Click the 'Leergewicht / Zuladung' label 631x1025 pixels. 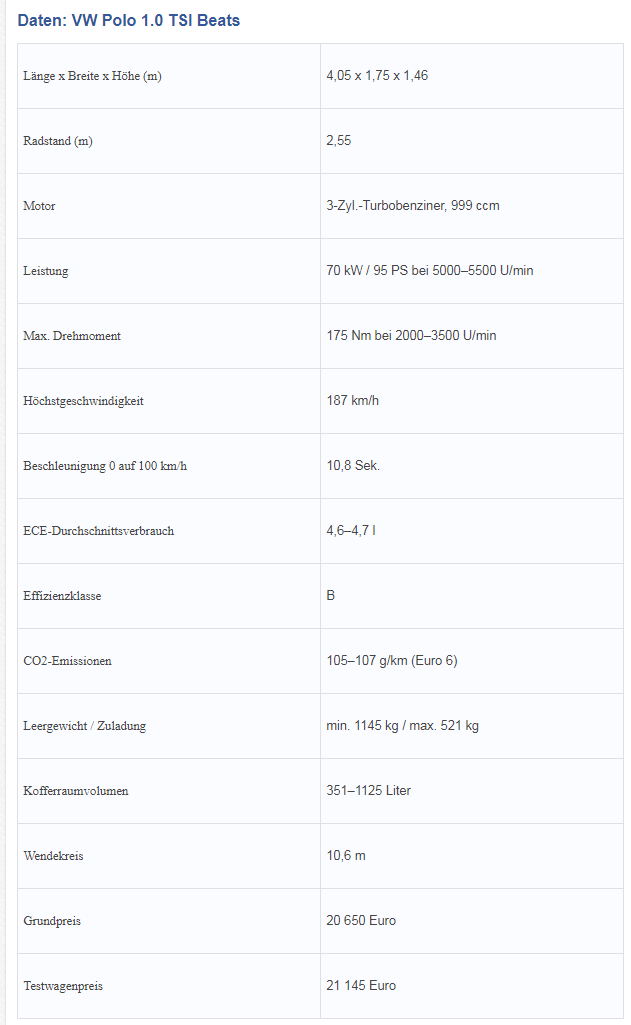tap(85, 726)
